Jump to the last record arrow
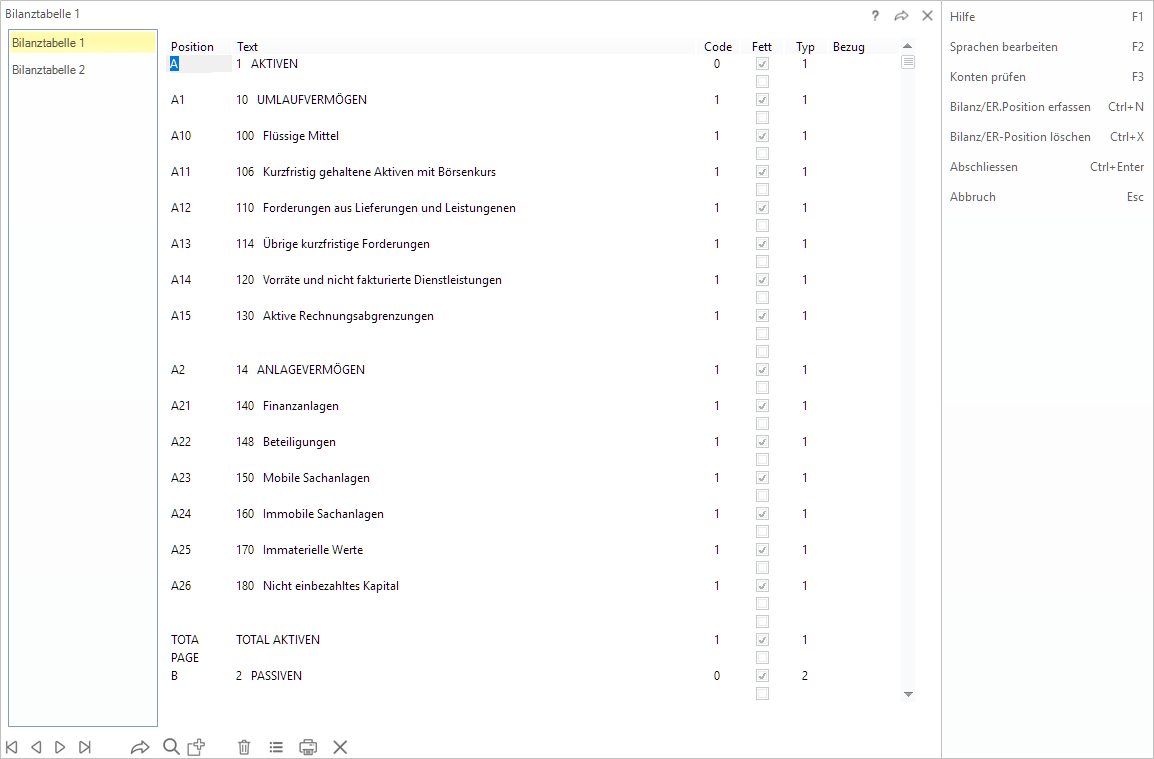Image resolution: width=1154 pixels, height=759 pixels. coord(85,747)
